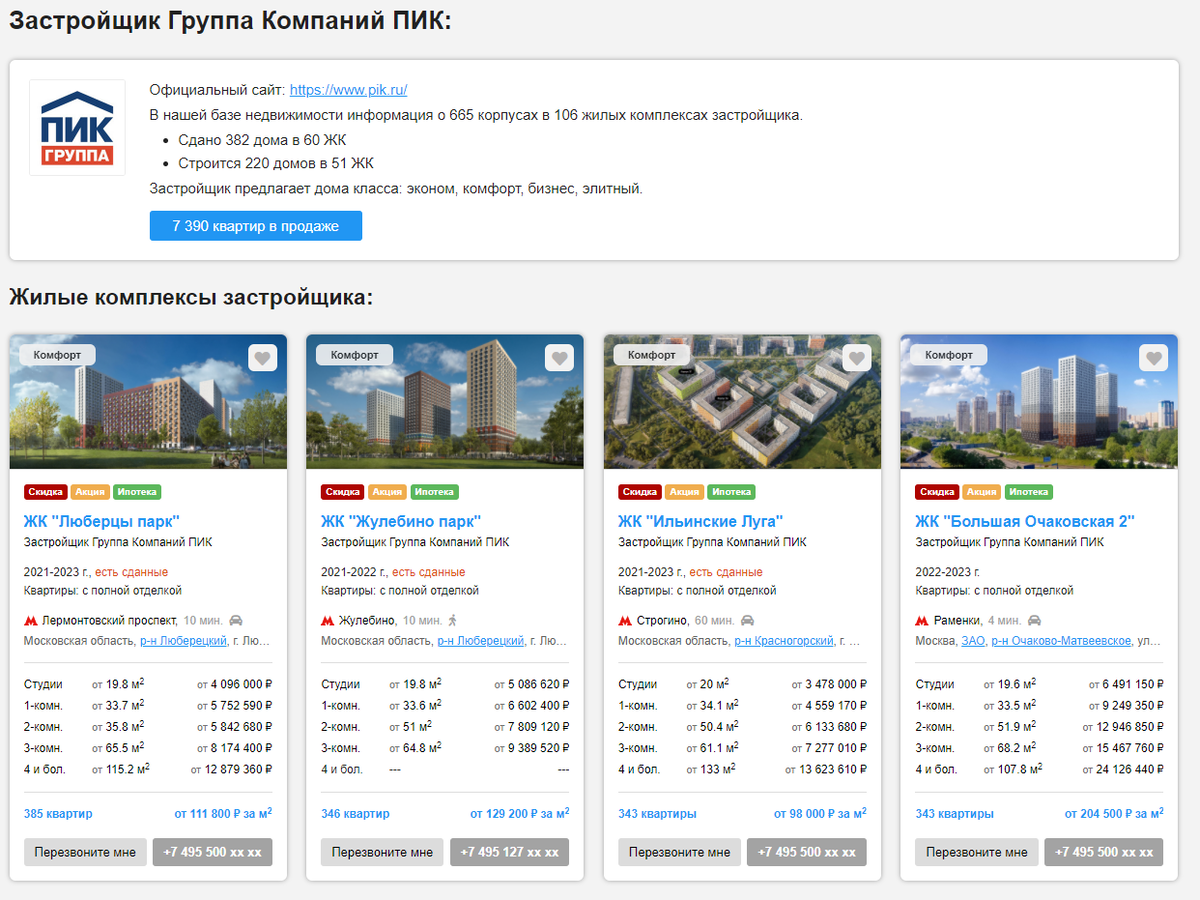This screenshot has width=1200, height=900.
Task: Click Скидка badge on Жулебино парк card
Action: [x=343, y=492]
